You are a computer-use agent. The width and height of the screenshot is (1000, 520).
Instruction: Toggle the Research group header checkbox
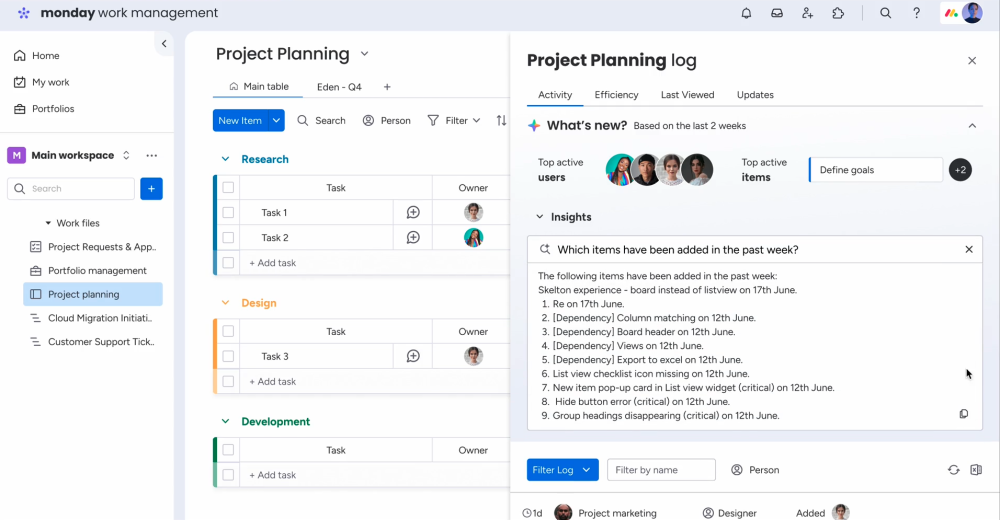[228, 188]
